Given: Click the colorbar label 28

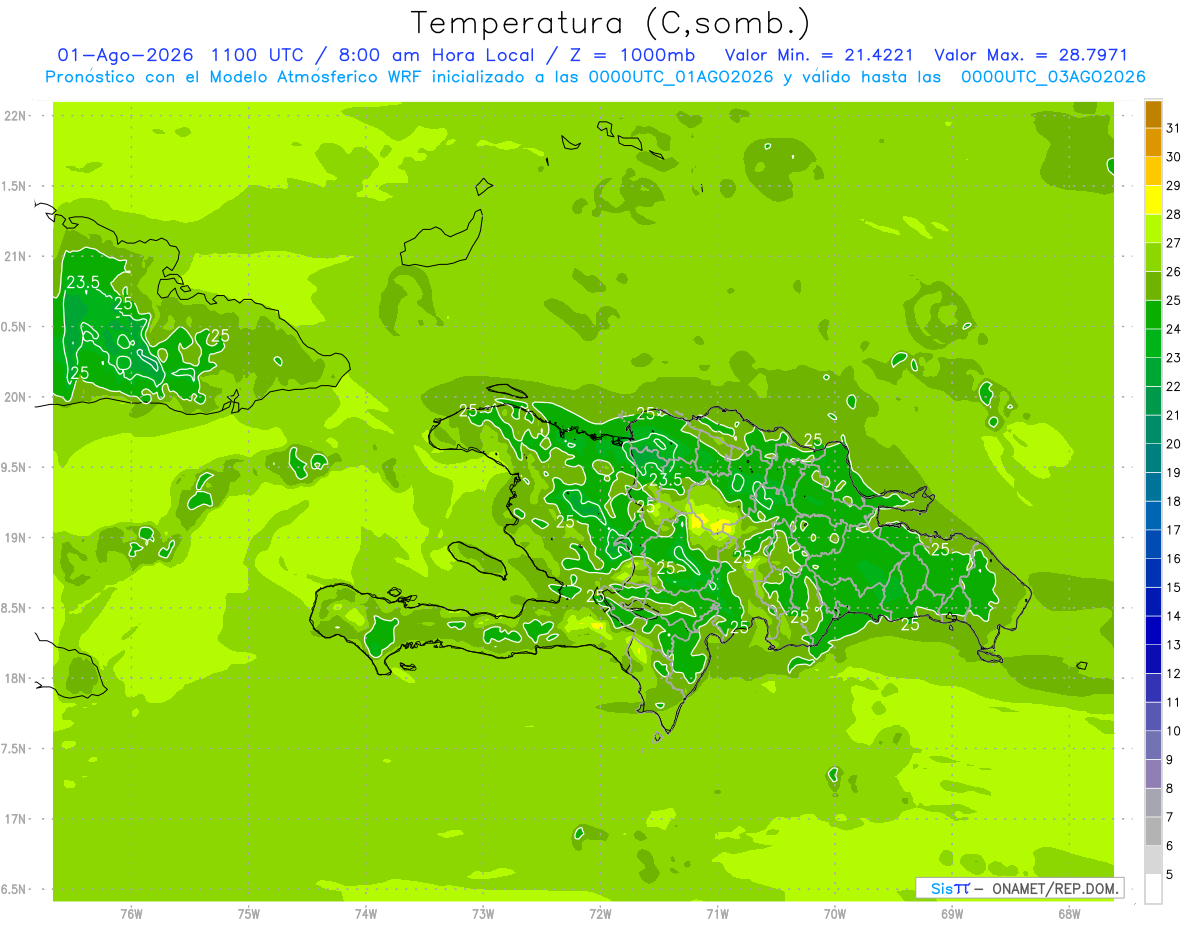Looking at the screenshot, I should coord(1173,214).
